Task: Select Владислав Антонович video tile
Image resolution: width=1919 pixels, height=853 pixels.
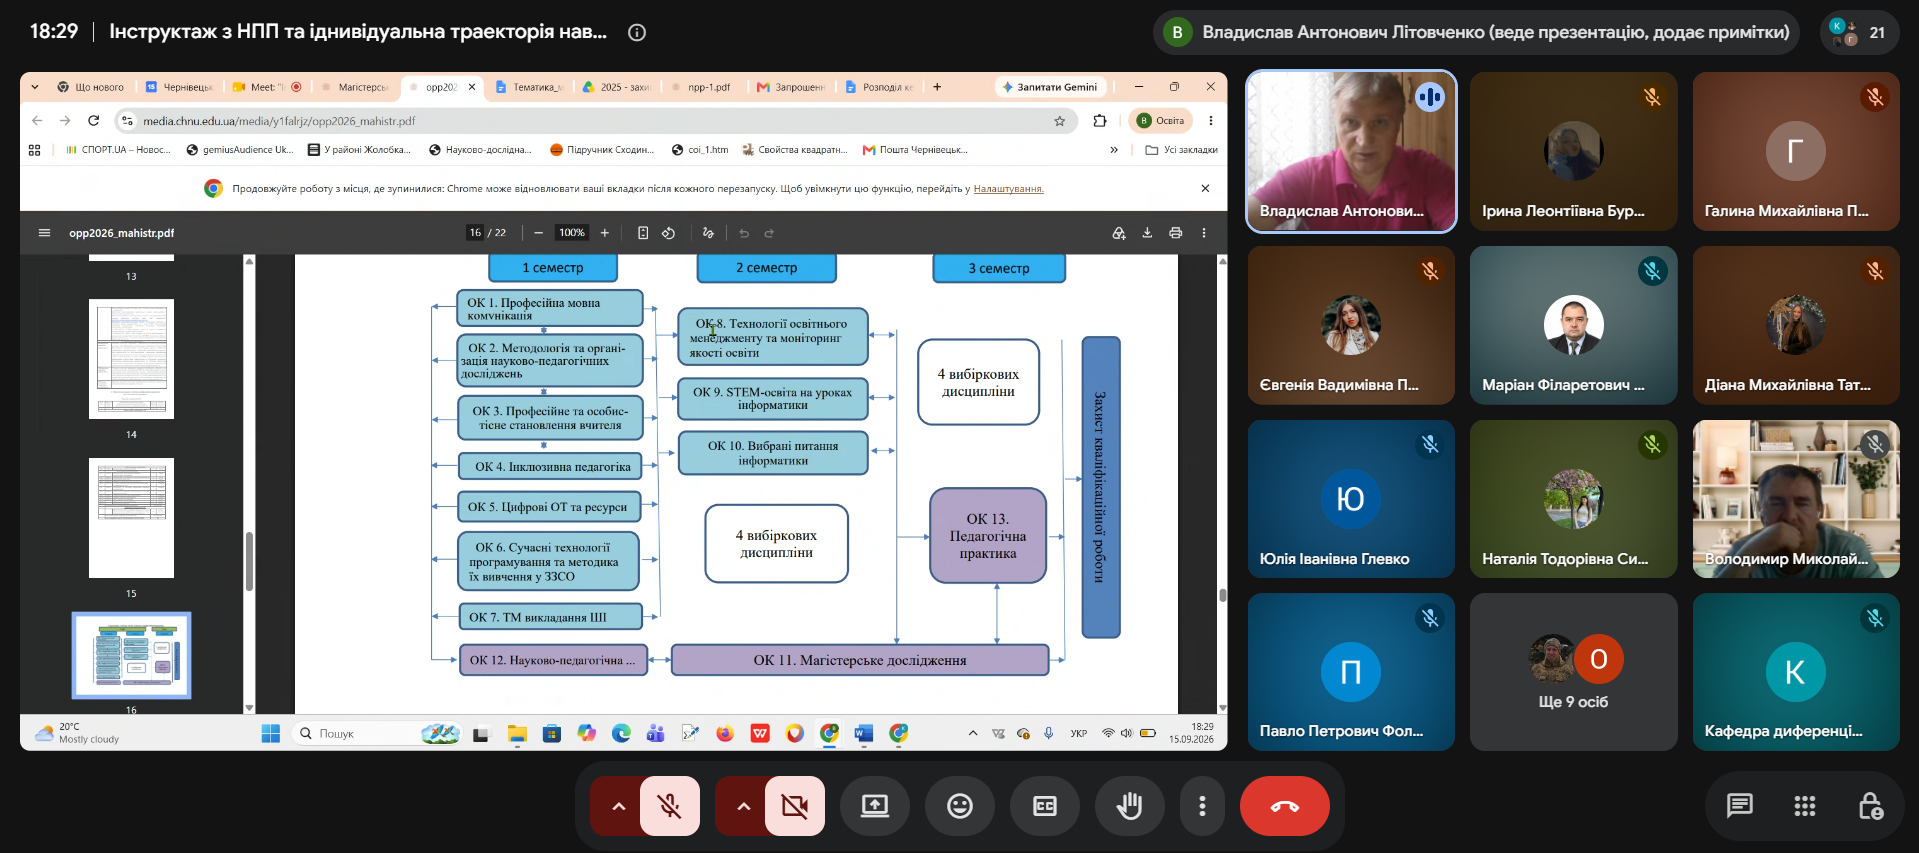Action: click(1351, 151)
